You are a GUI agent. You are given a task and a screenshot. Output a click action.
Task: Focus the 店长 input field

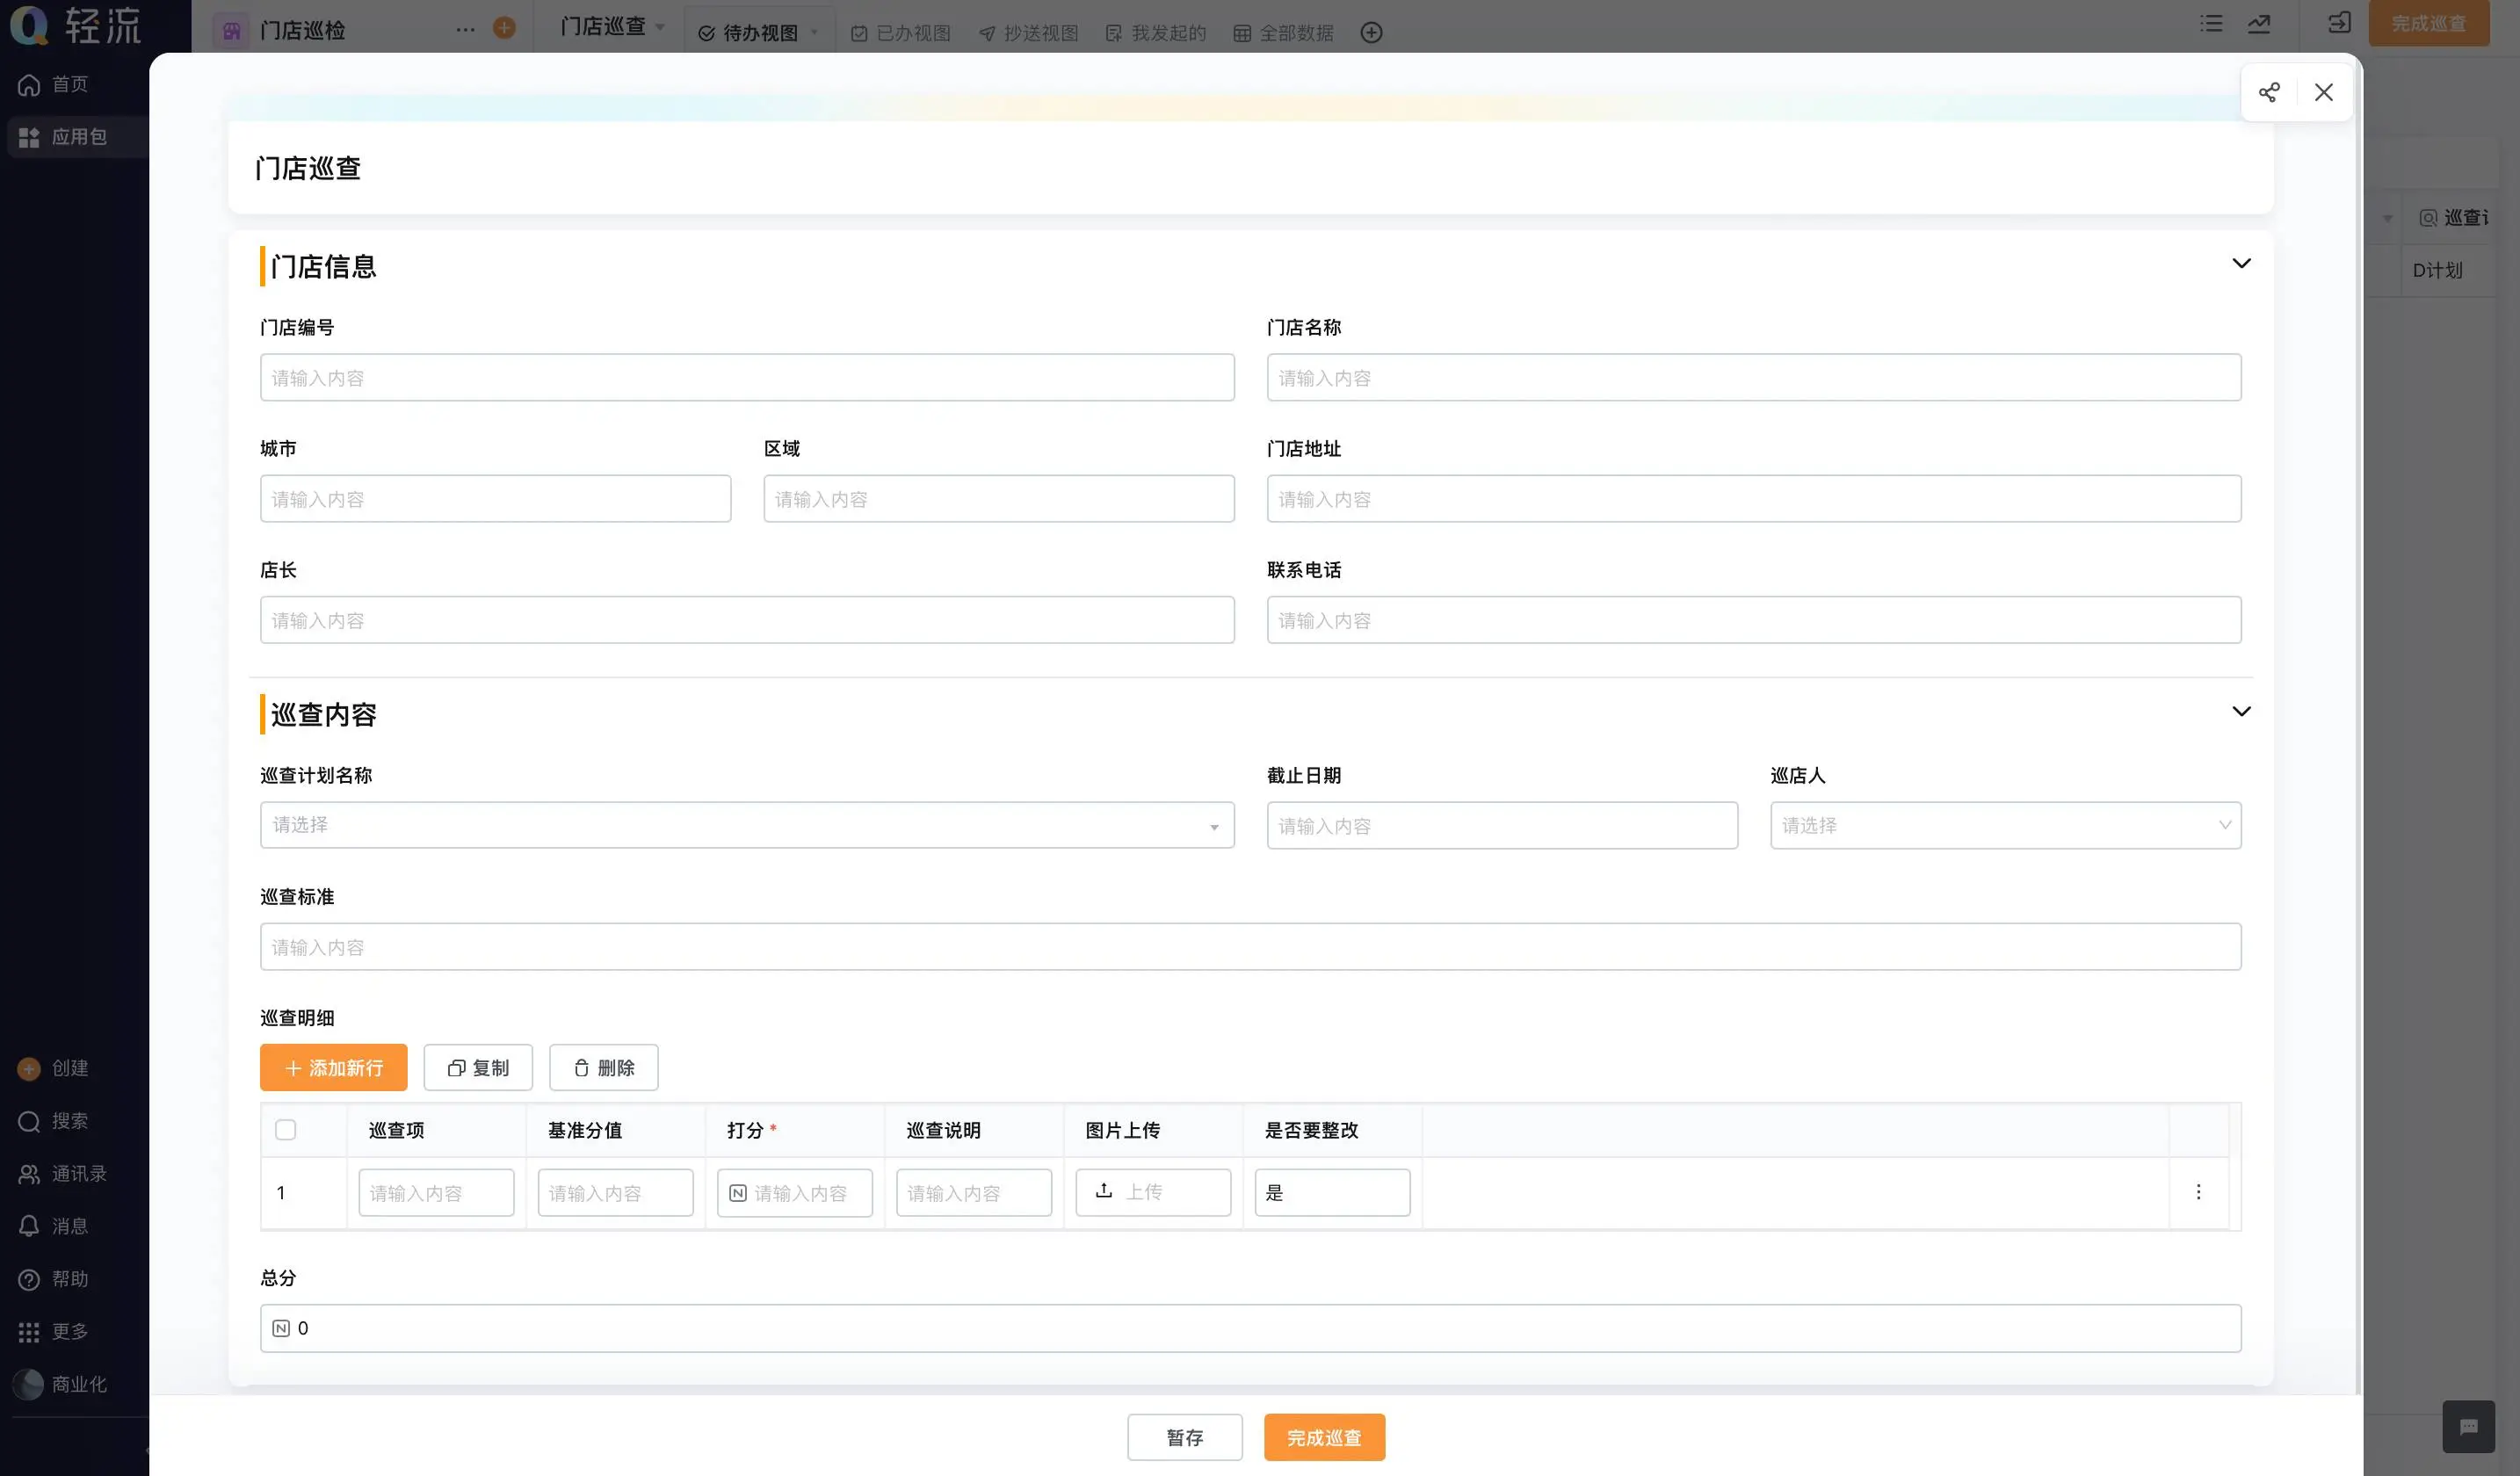point(747,620)
